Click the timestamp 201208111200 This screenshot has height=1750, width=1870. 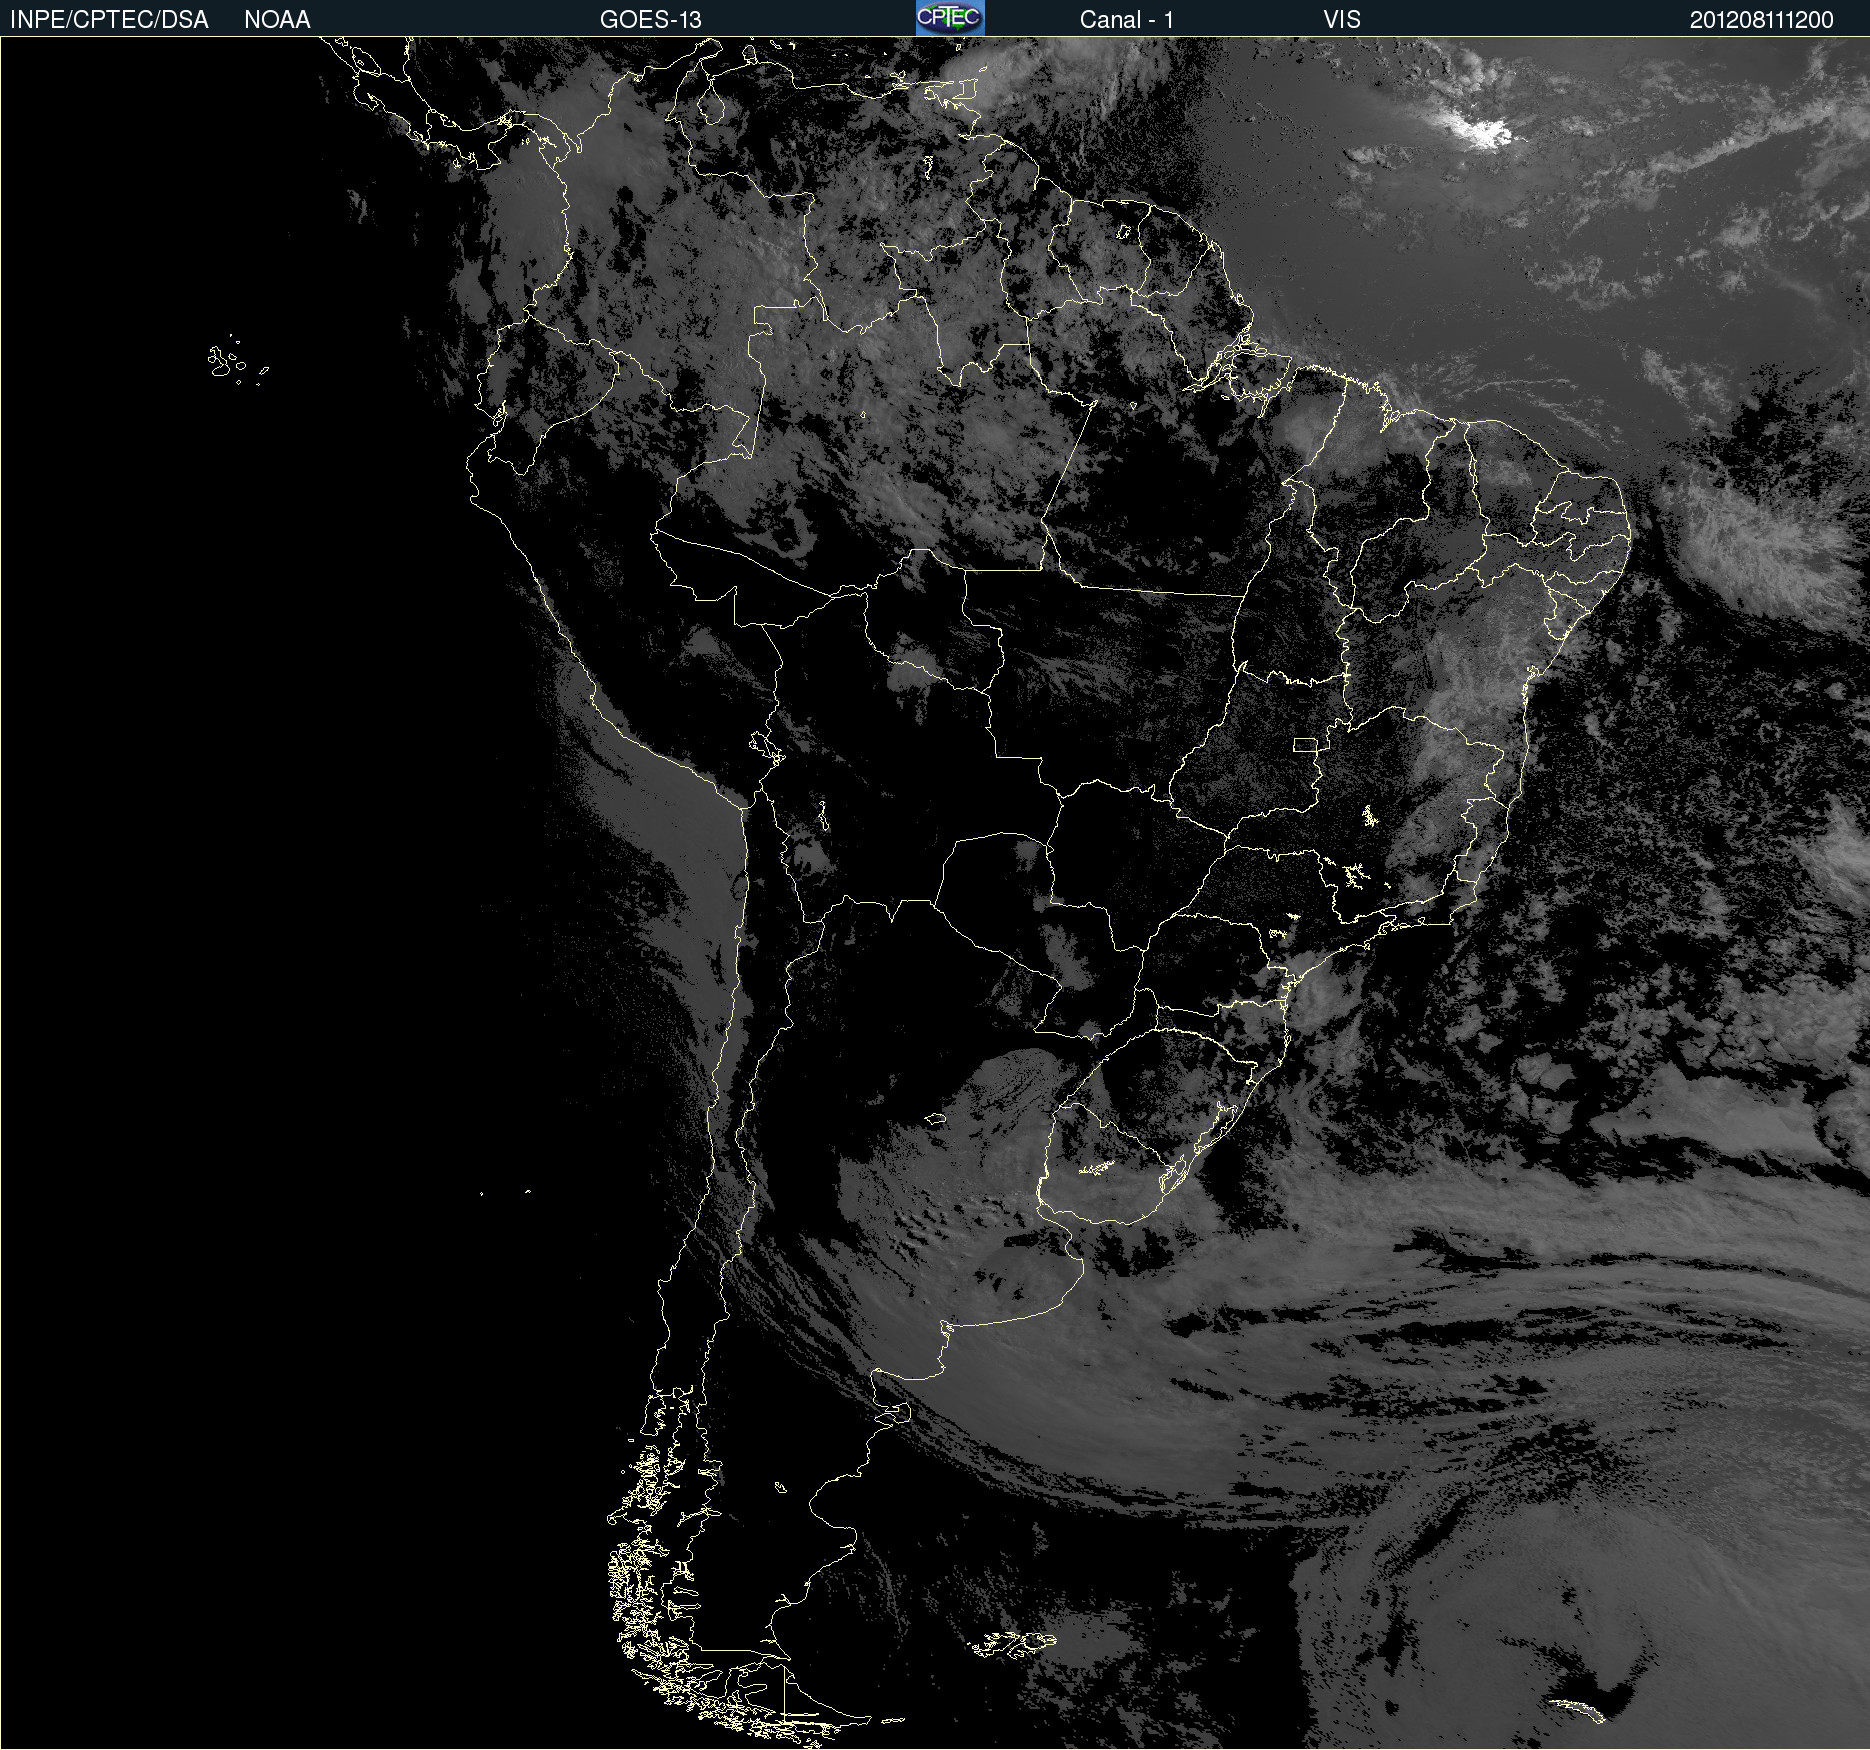(x=1762, y=20)
